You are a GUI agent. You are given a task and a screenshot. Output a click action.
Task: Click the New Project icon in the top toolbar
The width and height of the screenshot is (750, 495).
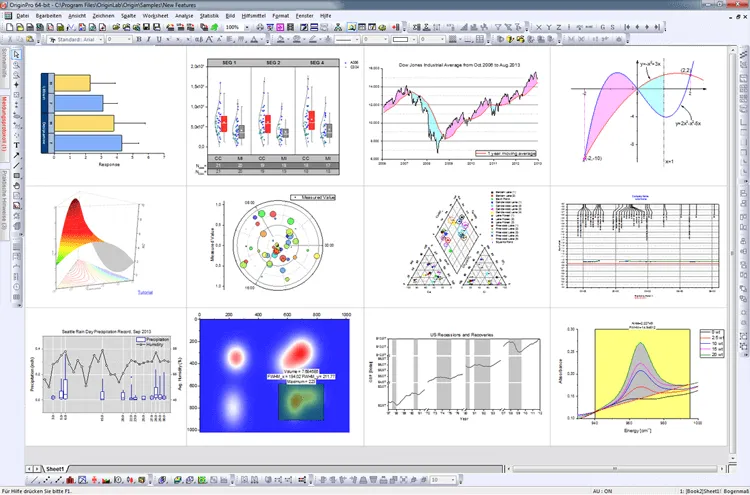point(9,27)
